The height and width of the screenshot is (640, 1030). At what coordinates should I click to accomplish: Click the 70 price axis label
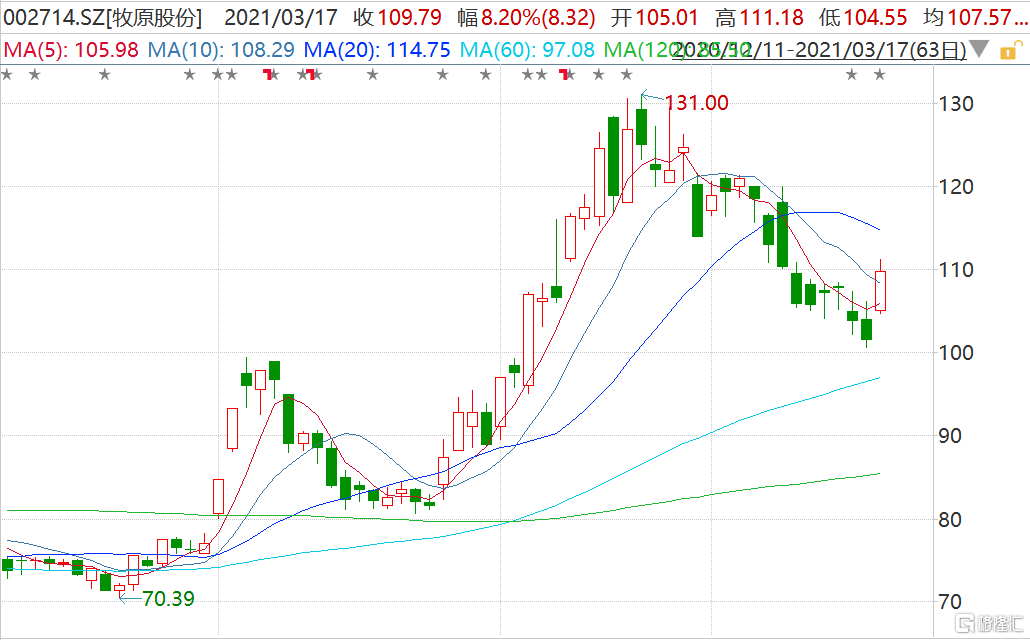point(949,602)
